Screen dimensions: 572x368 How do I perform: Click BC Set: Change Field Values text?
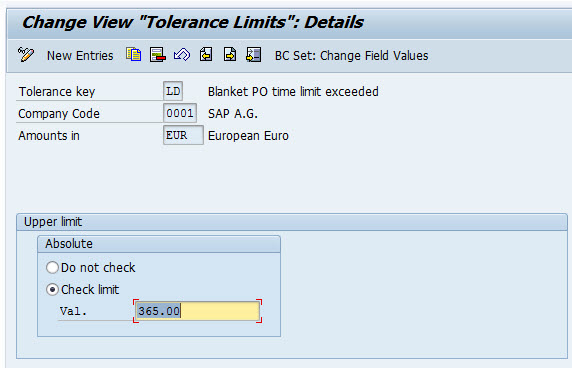point(351,56)
